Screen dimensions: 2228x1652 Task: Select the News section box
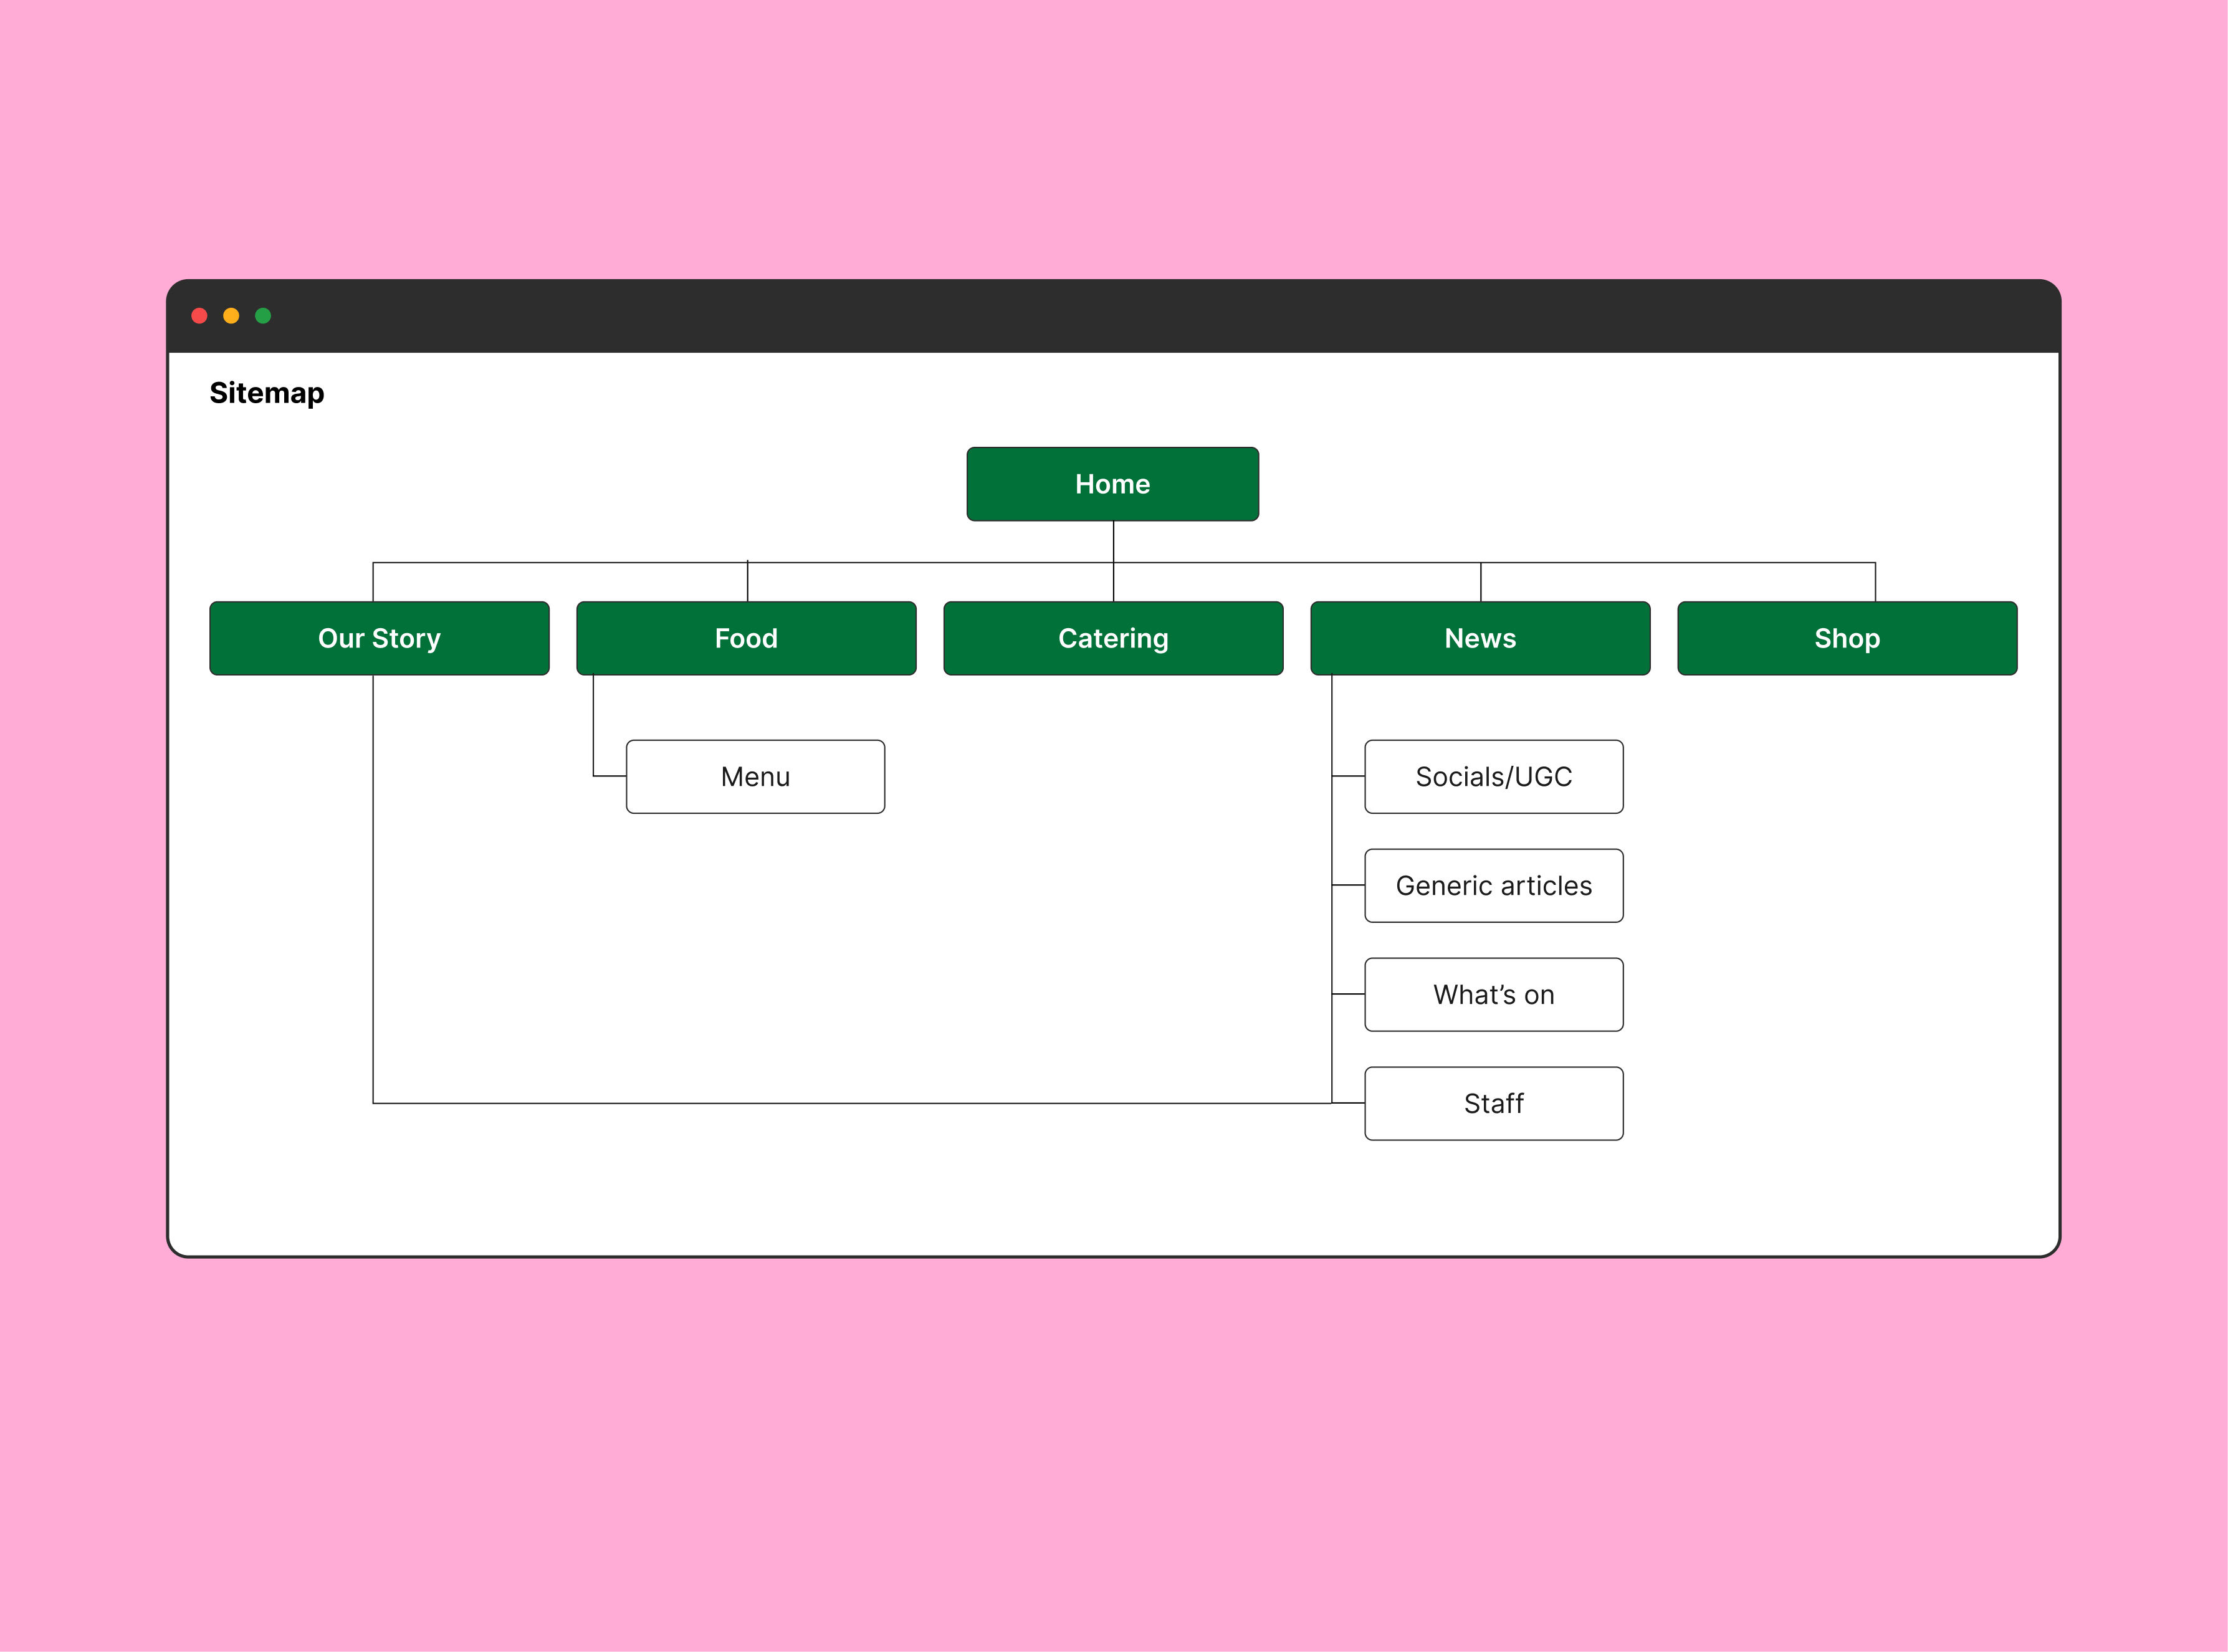[x=1480, y=638]
